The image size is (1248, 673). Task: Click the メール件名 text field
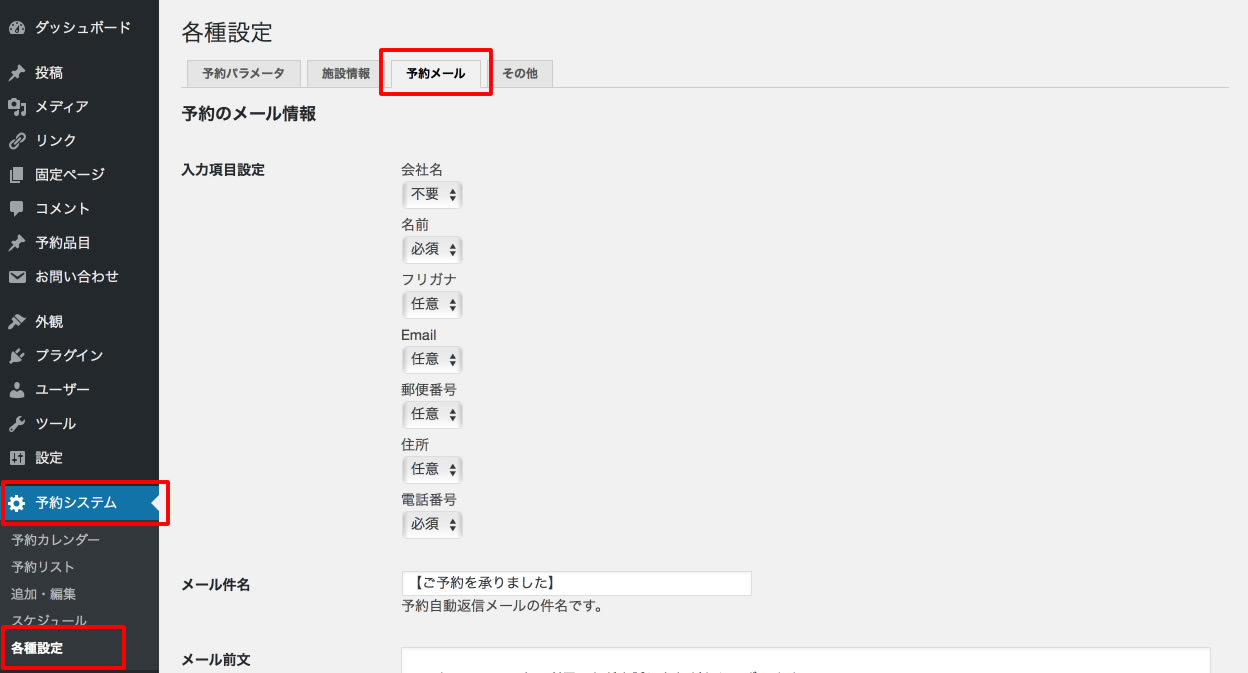[x=576, y=583]
